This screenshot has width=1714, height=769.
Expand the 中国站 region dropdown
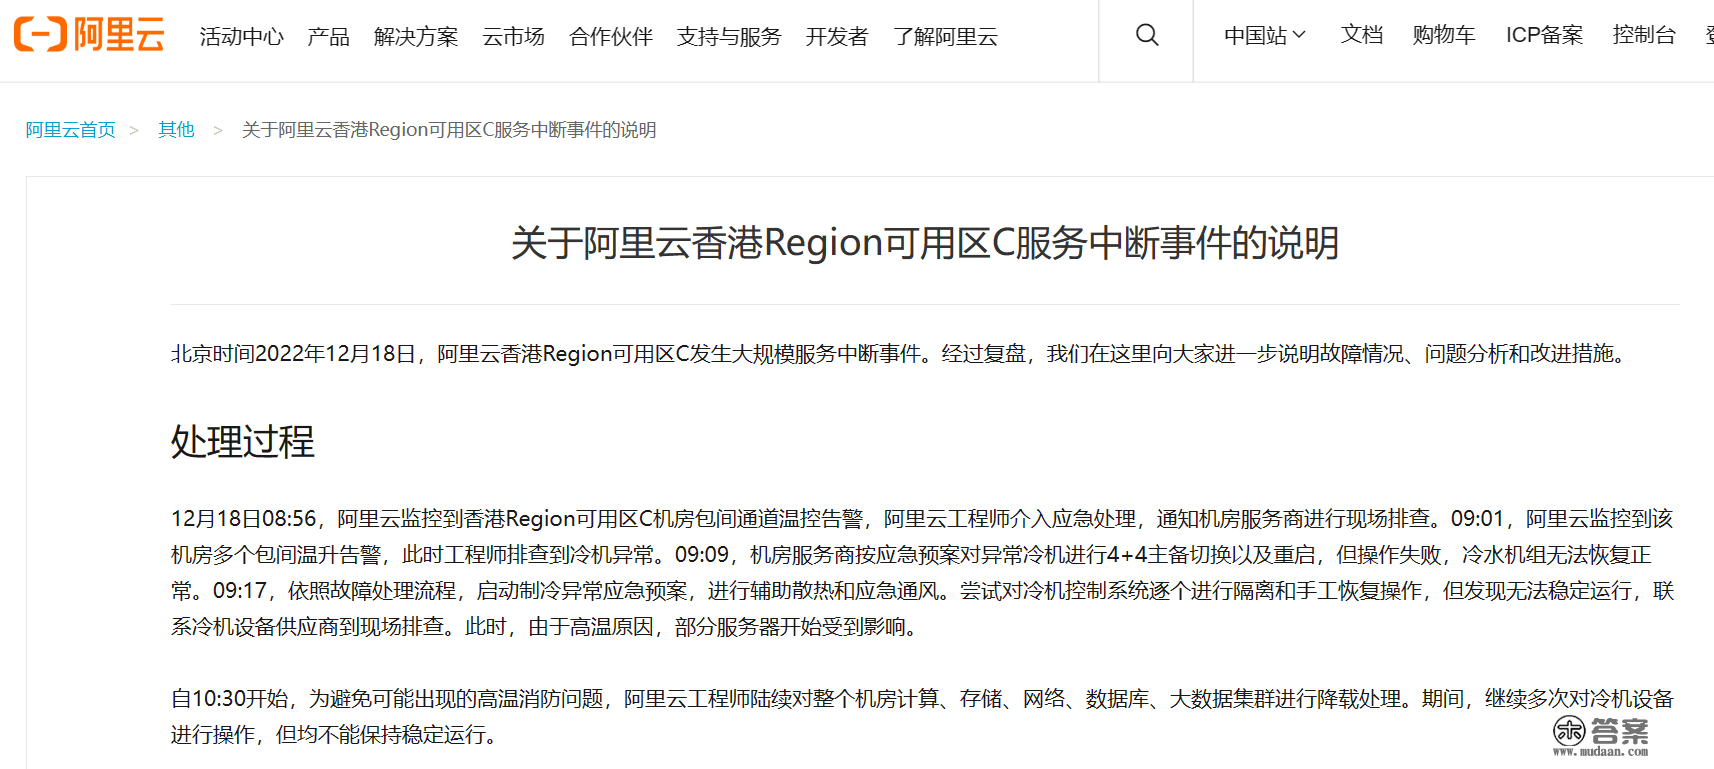(1265, 35)
